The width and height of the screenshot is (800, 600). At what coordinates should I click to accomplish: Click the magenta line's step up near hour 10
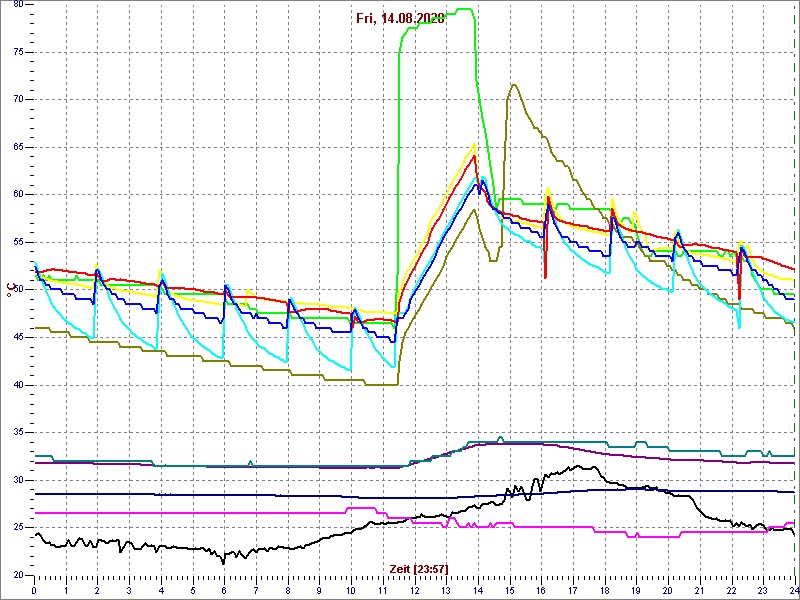(346, 509)
